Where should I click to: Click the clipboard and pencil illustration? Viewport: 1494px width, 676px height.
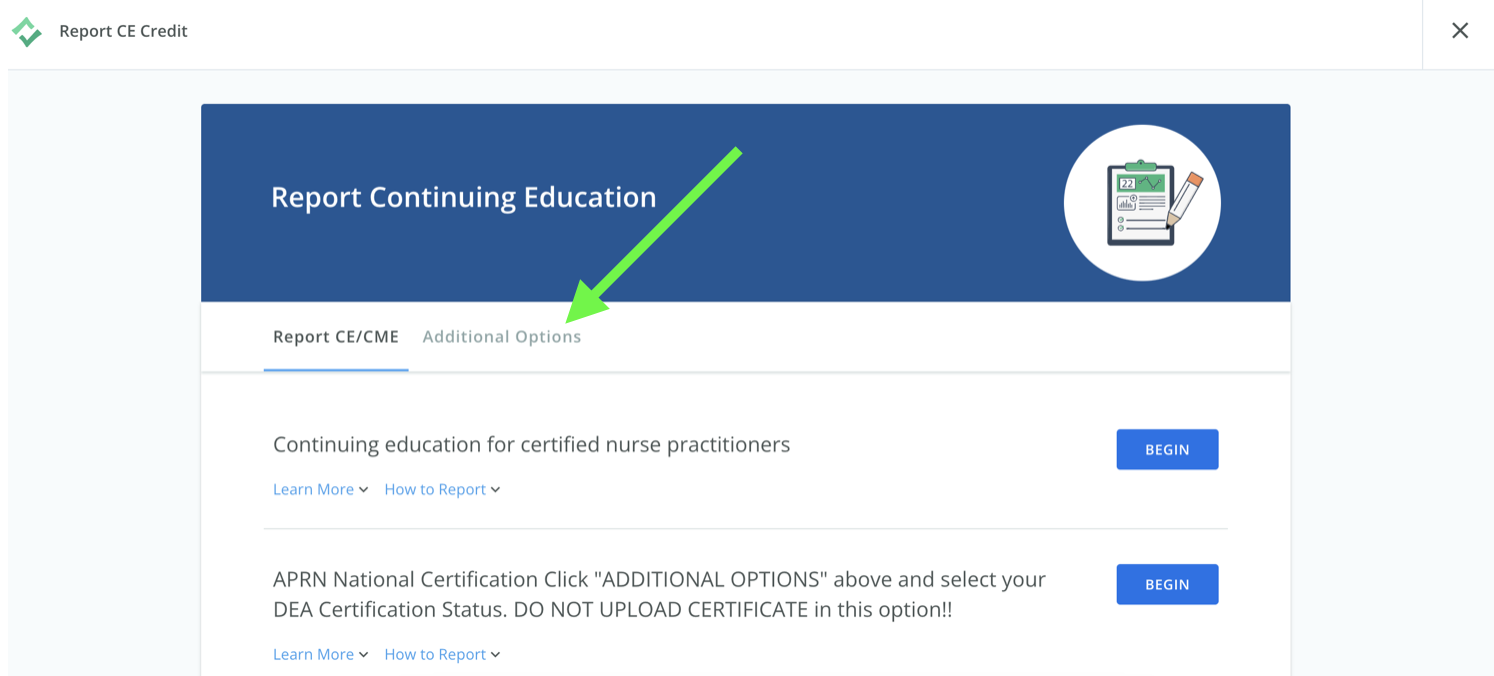1154,203
